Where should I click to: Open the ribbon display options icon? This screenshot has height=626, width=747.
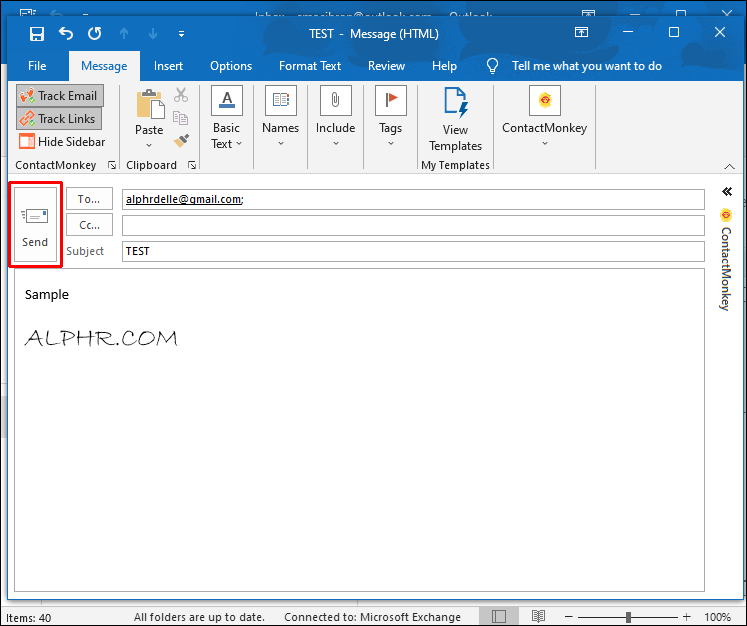[581, 32]
